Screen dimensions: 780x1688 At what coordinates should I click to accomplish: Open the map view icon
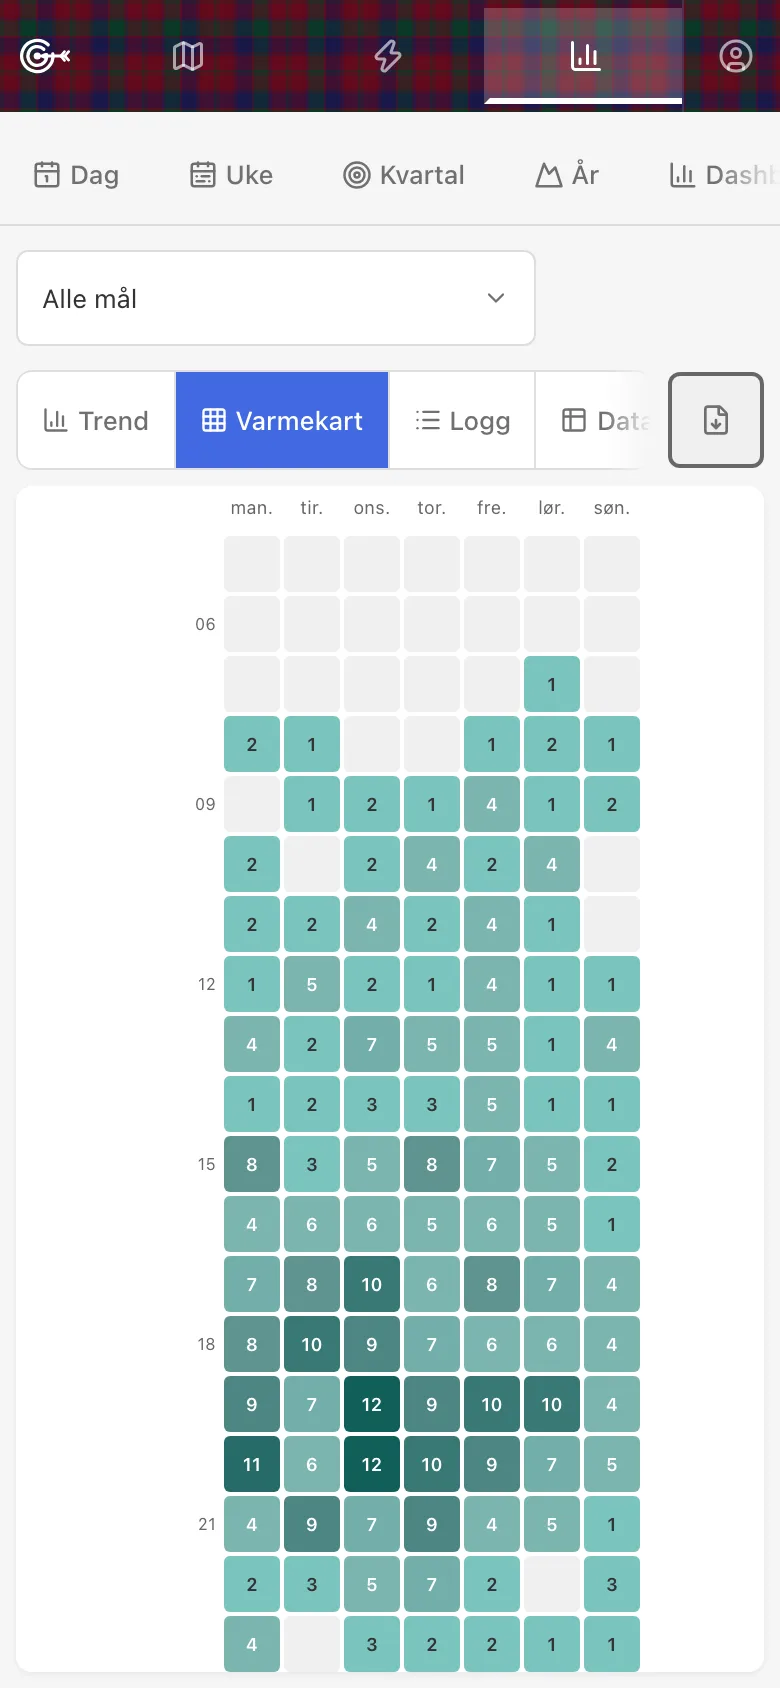click(188, 56)
